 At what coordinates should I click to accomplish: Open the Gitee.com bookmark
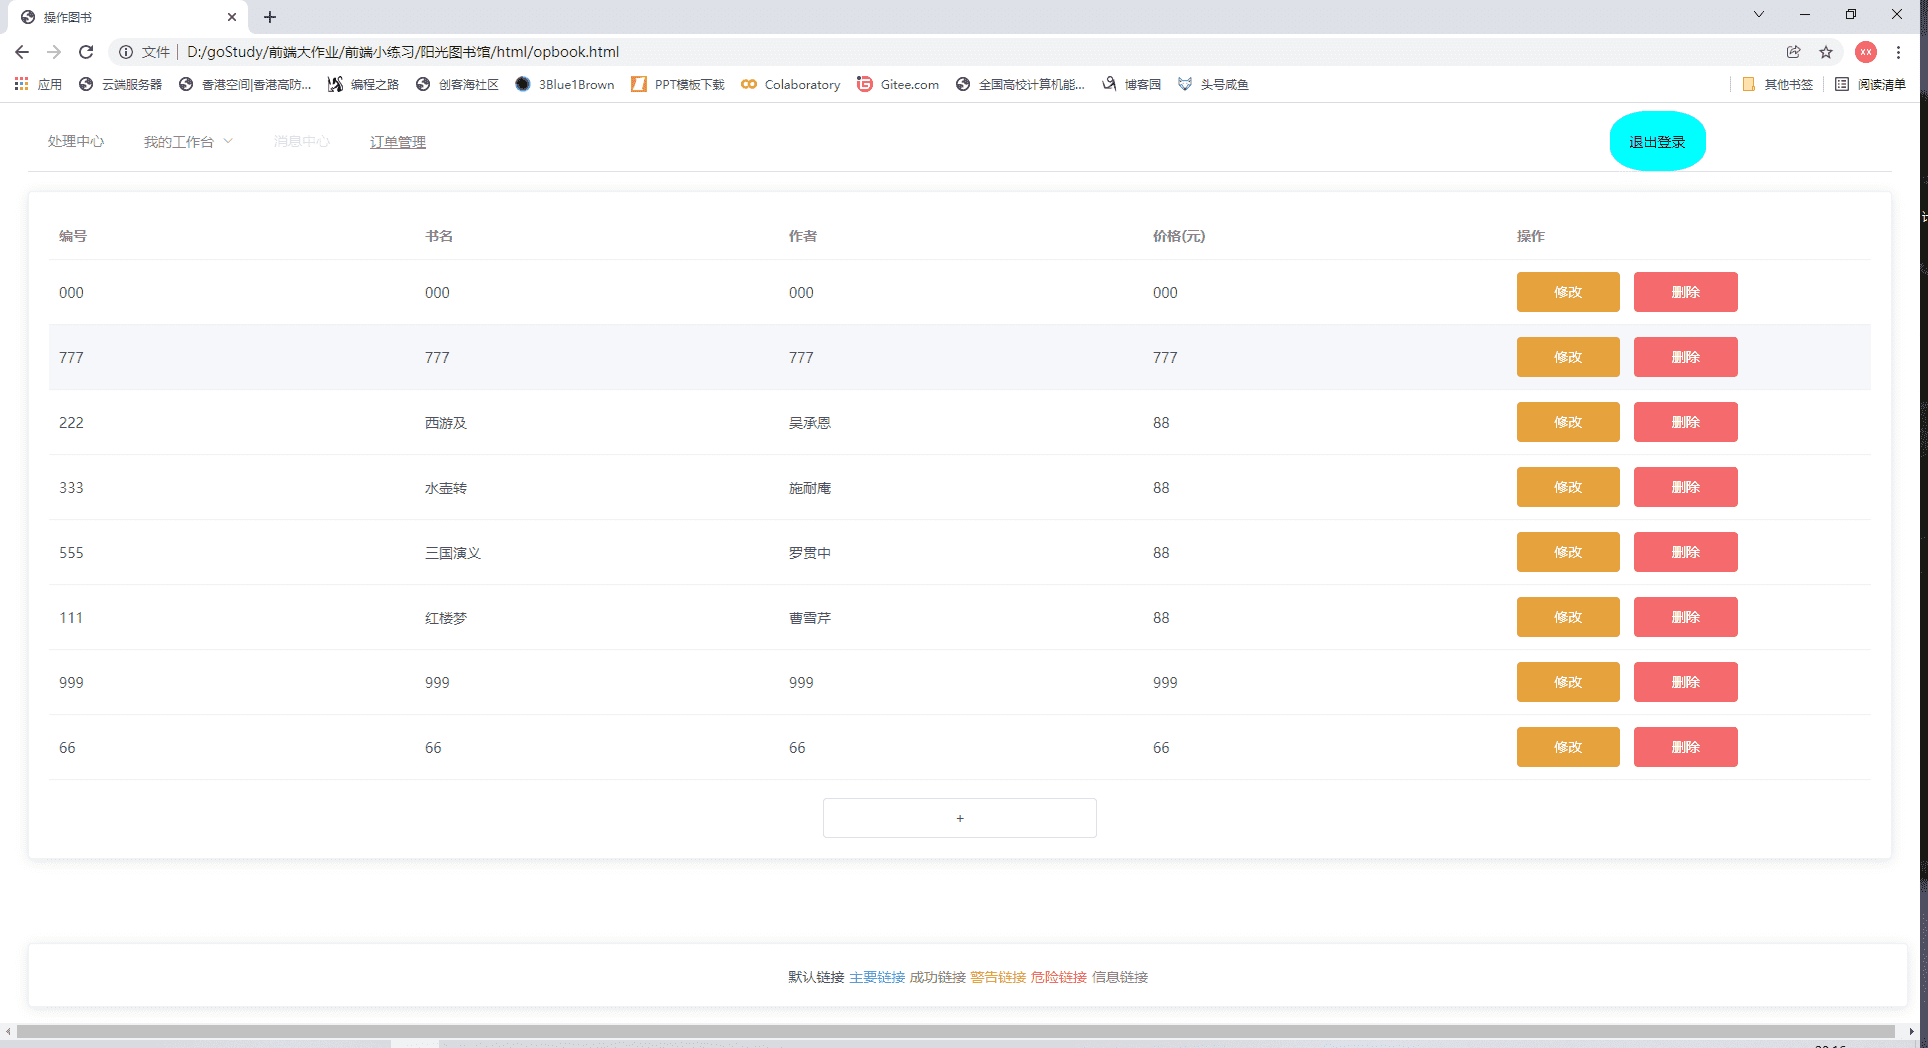coord(898,84)
